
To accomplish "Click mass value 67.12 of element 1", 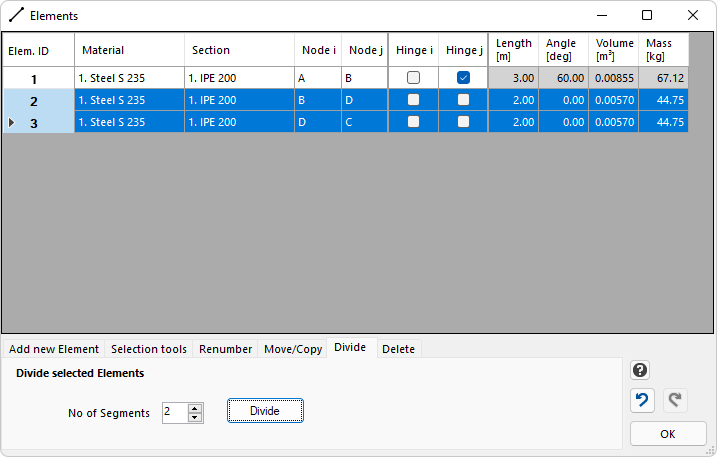I will click(x=663, y=78).
